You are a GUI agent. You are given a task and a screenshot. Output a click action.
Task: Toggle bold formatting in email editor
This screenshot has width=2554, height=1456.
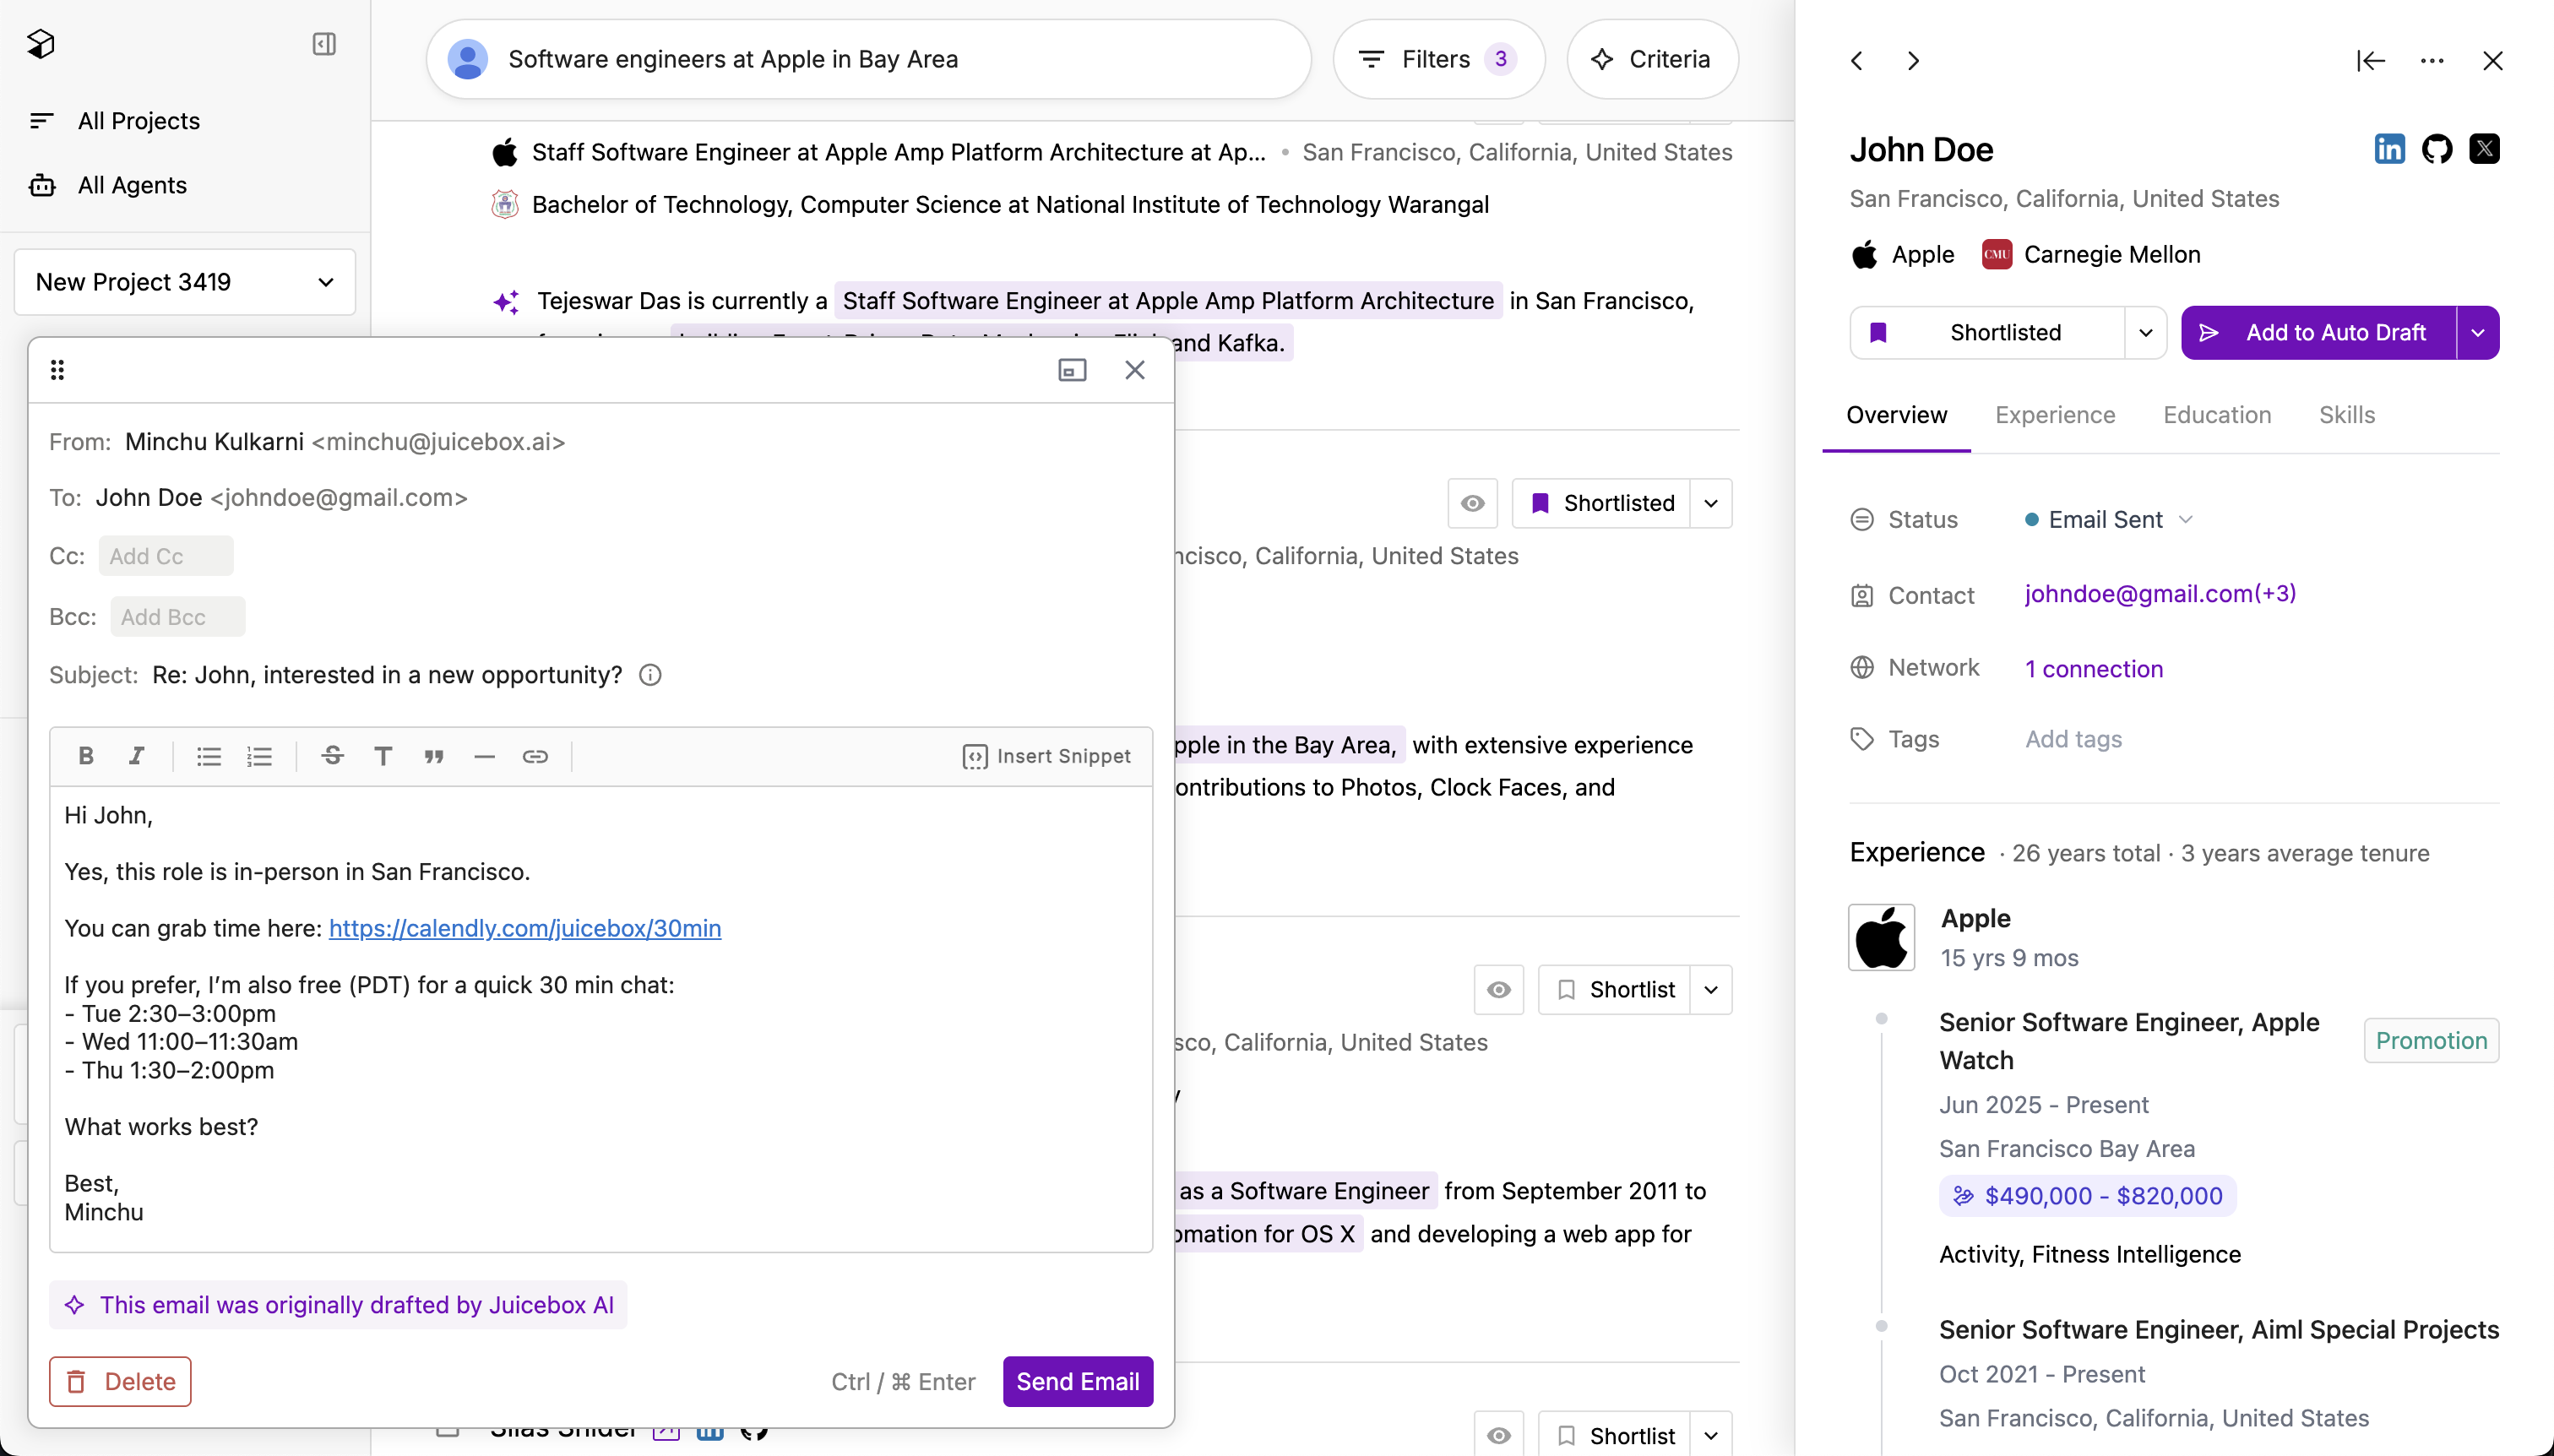86,756
